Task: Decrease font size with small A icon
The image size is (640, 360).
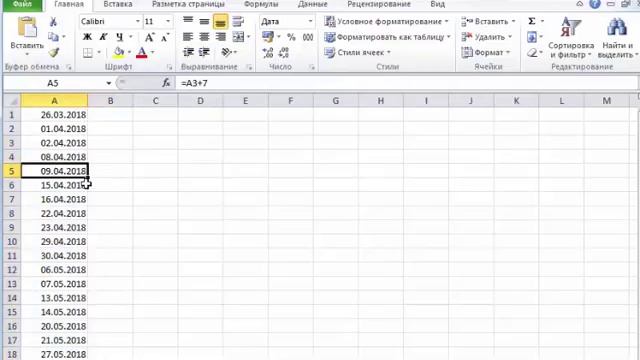Action: 165,37
